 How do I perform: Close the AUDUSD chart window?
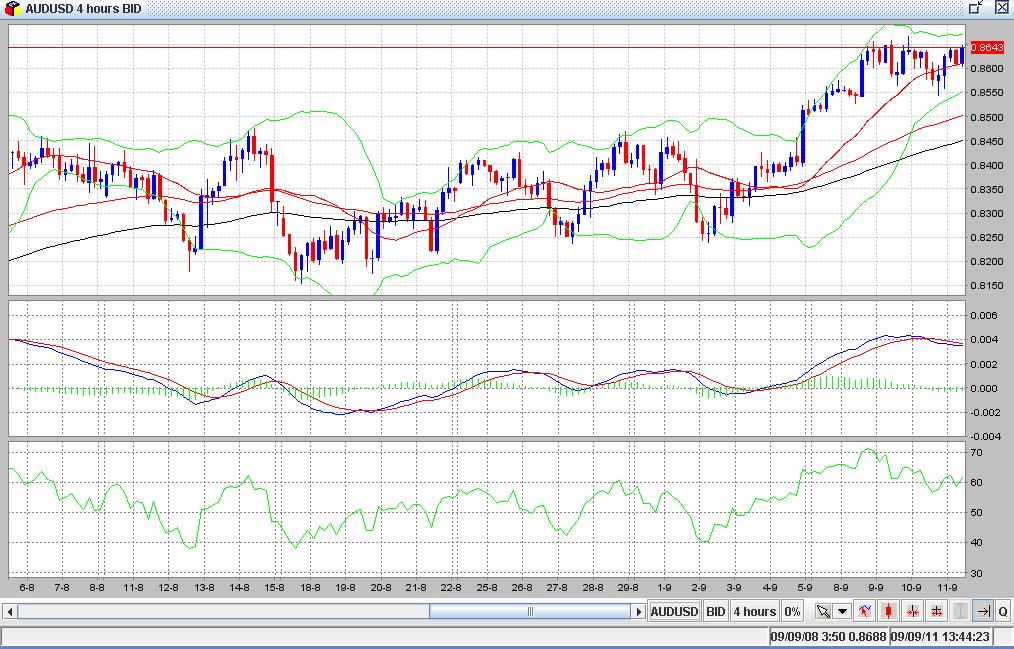[1001, 8]
